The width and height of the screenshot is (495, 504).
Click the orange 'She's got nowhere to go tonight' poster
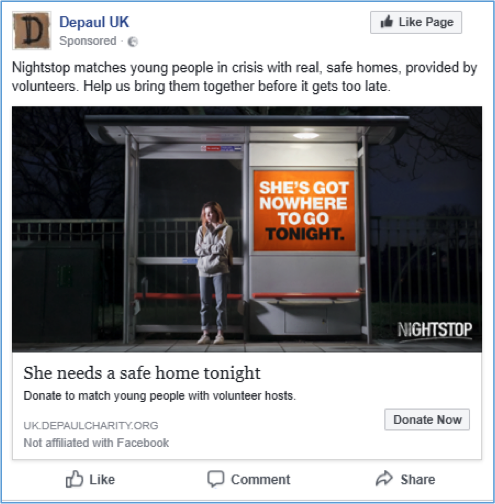pos(304,210)
